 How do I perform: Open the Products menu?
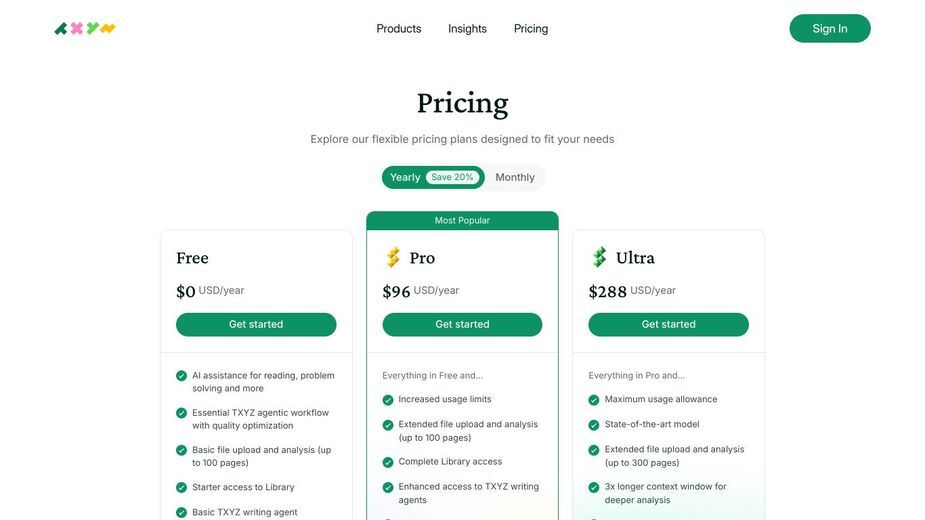tap(399, 28)
